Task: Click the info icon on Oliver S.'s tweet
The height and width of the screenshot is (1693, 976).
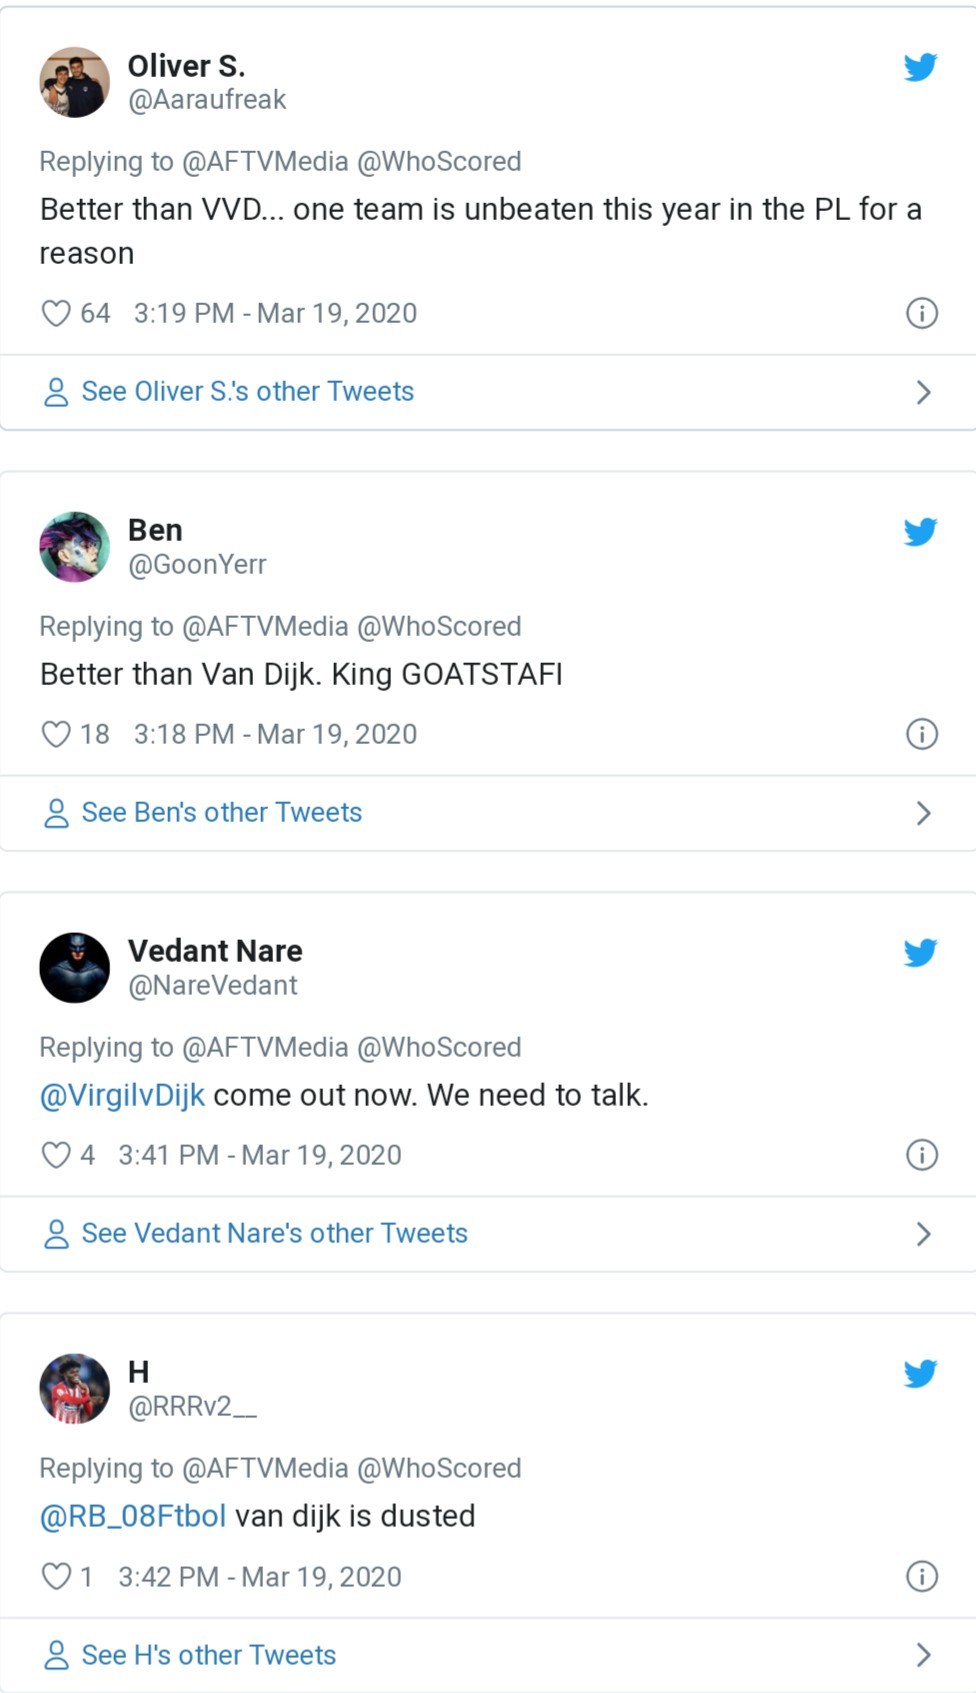Action: click(x=920, y=313)
